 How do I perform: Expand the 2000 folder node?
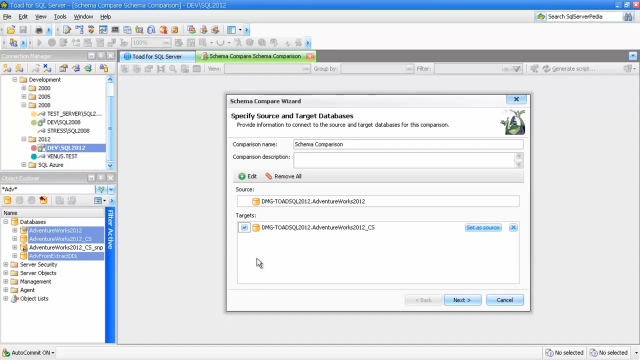[24, 88]
